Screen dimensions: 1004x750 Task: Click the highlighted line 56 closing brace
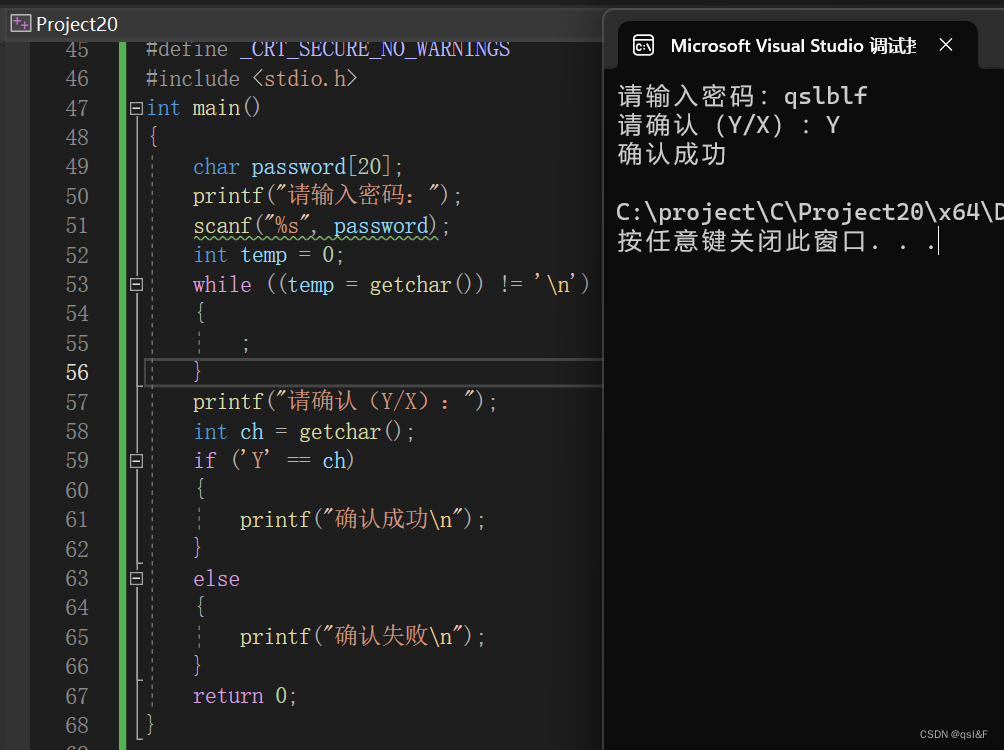(197, 371)
